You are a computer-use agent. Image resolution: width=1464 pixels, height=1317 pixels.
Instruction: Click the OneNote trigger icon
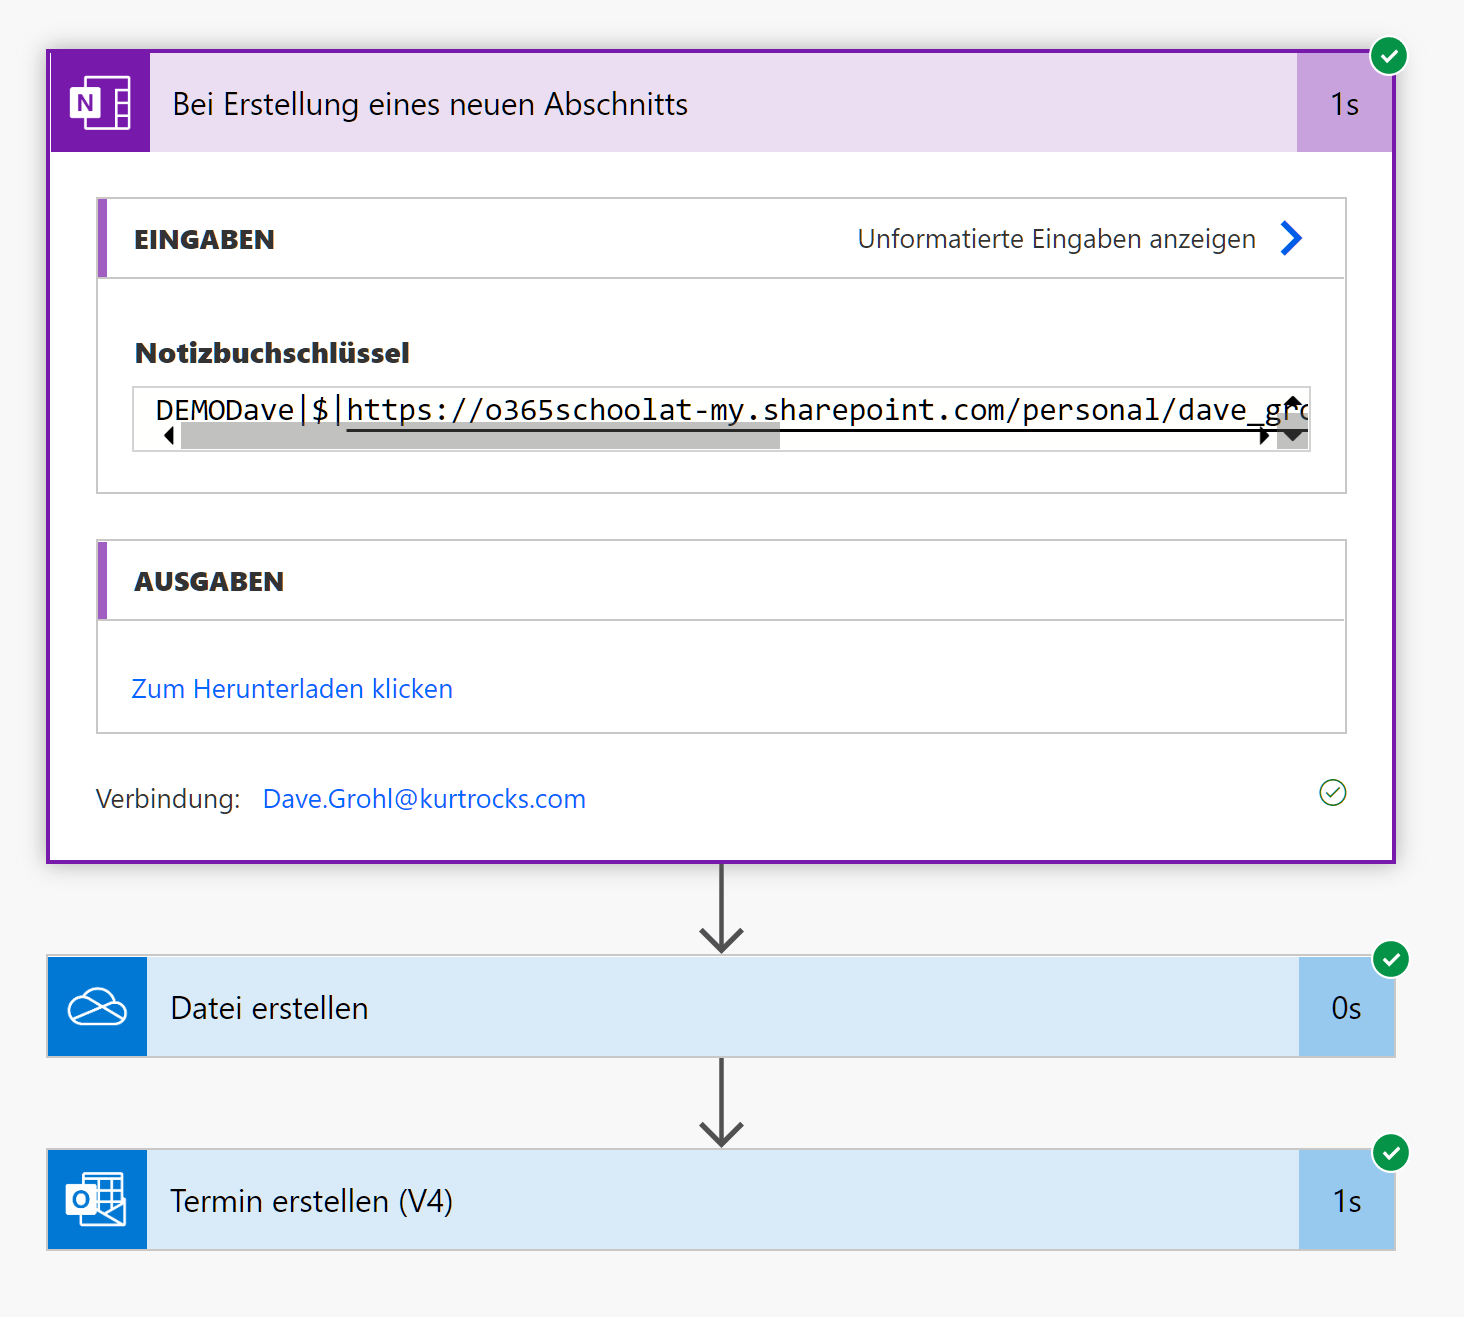[100, 102]
